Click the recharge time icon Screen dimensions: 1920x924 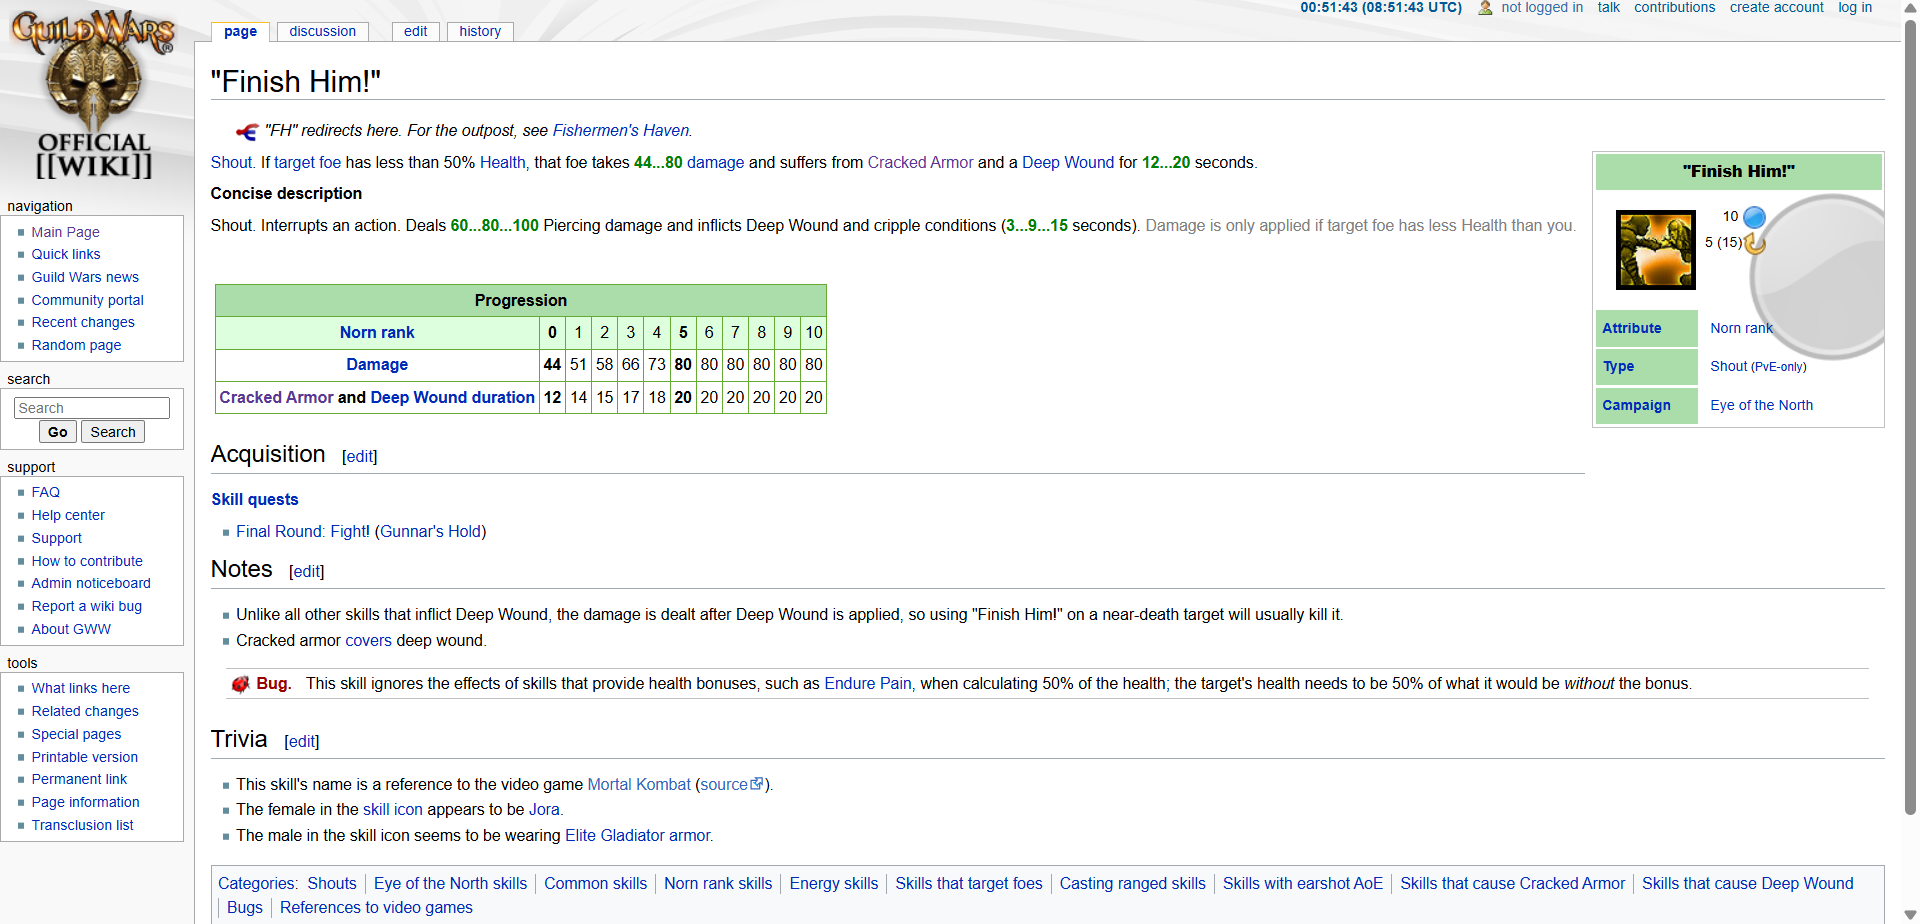[x=1755, y=243]
